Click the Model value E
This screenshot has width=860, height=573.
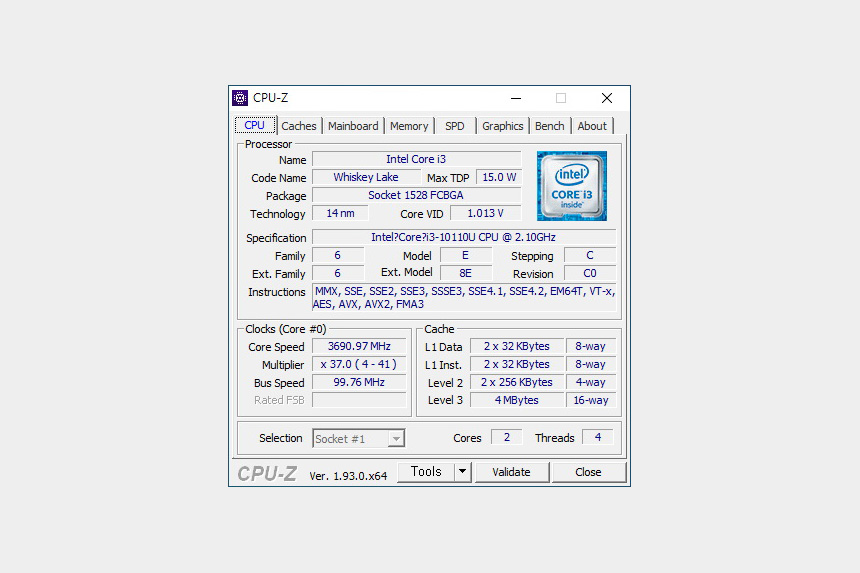(x=466, y=255)
